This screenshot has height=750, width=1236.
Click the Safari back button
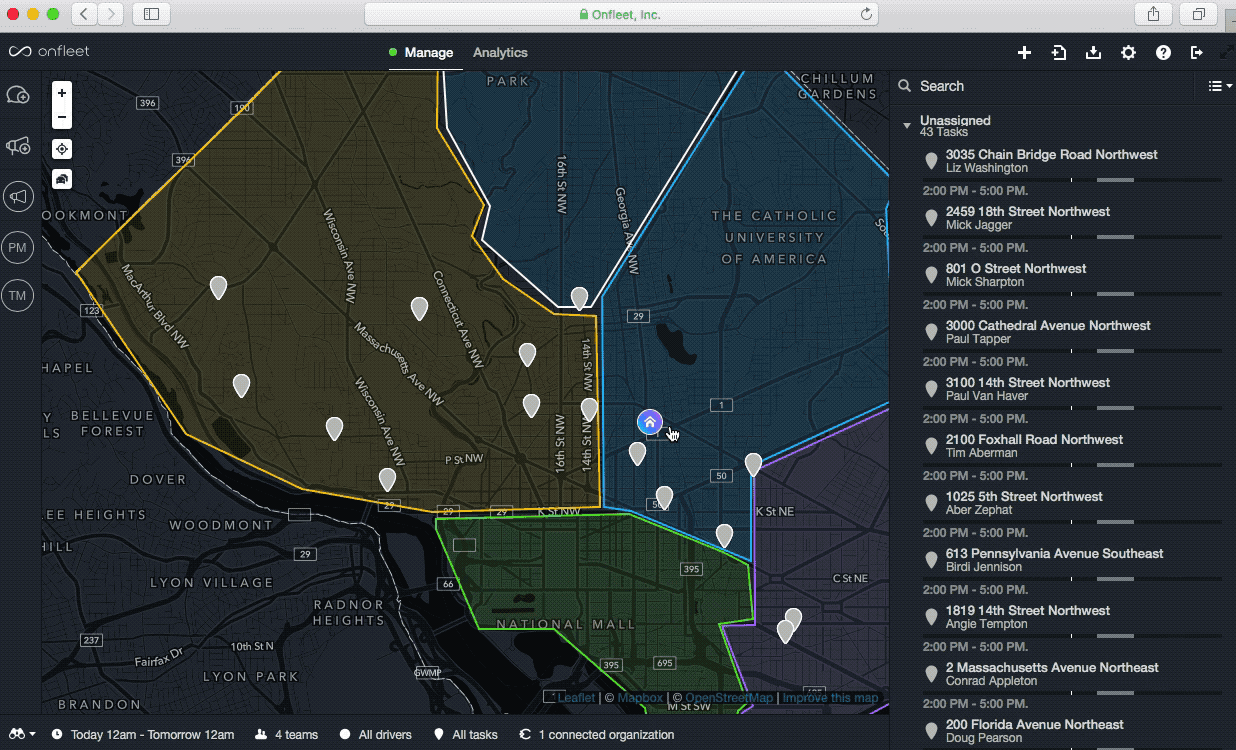click(x=85, y=14)
